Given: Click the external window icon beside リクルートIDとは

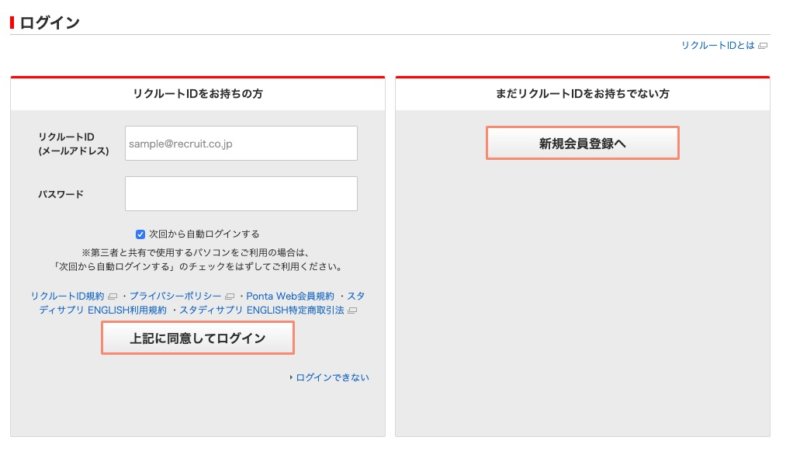Looking at the screenshot, I should click(x=763, y=46).
